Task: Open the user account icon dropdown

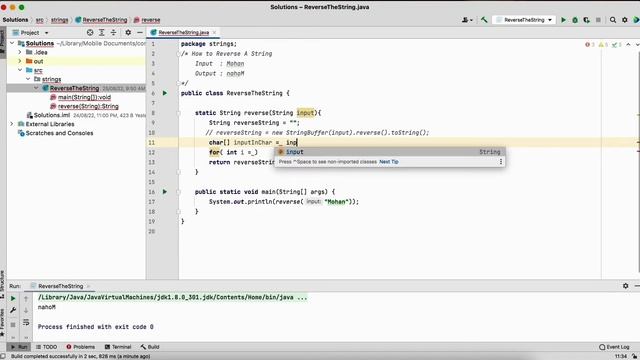Action: tap(467, 20)
